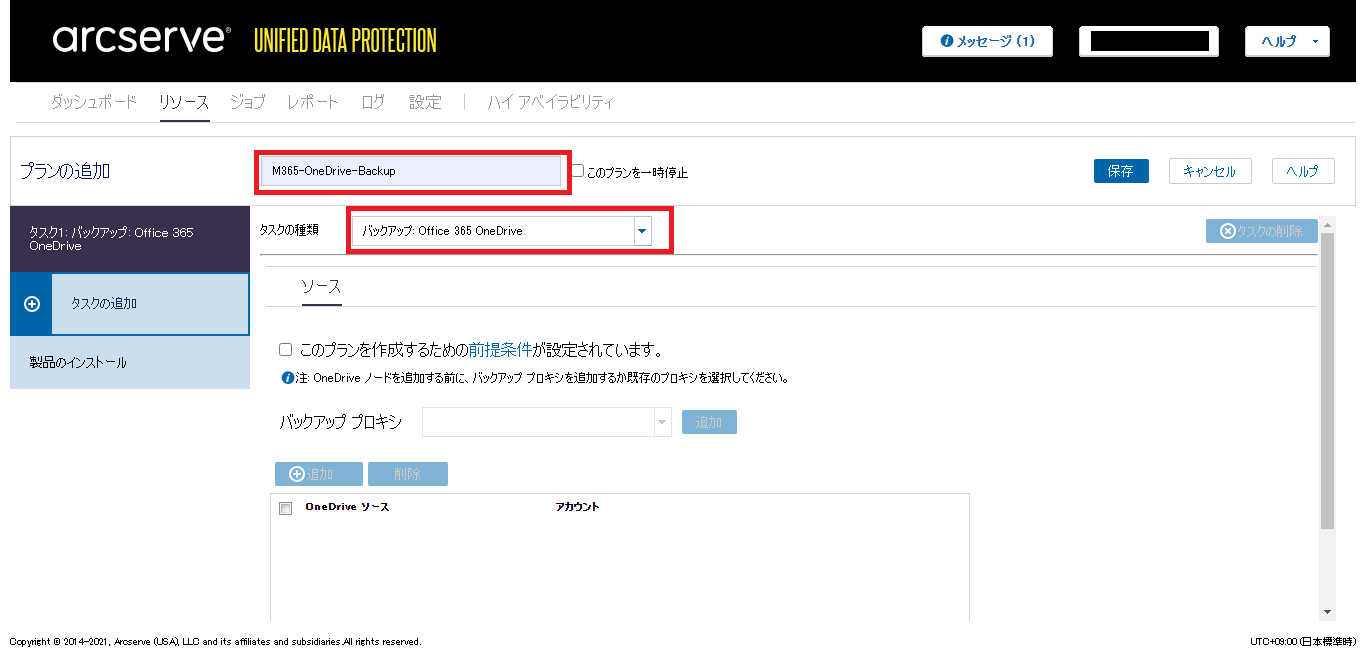
Task: Open the 前提条件 link
Action: pyautogui.click(x=500, y=350)
